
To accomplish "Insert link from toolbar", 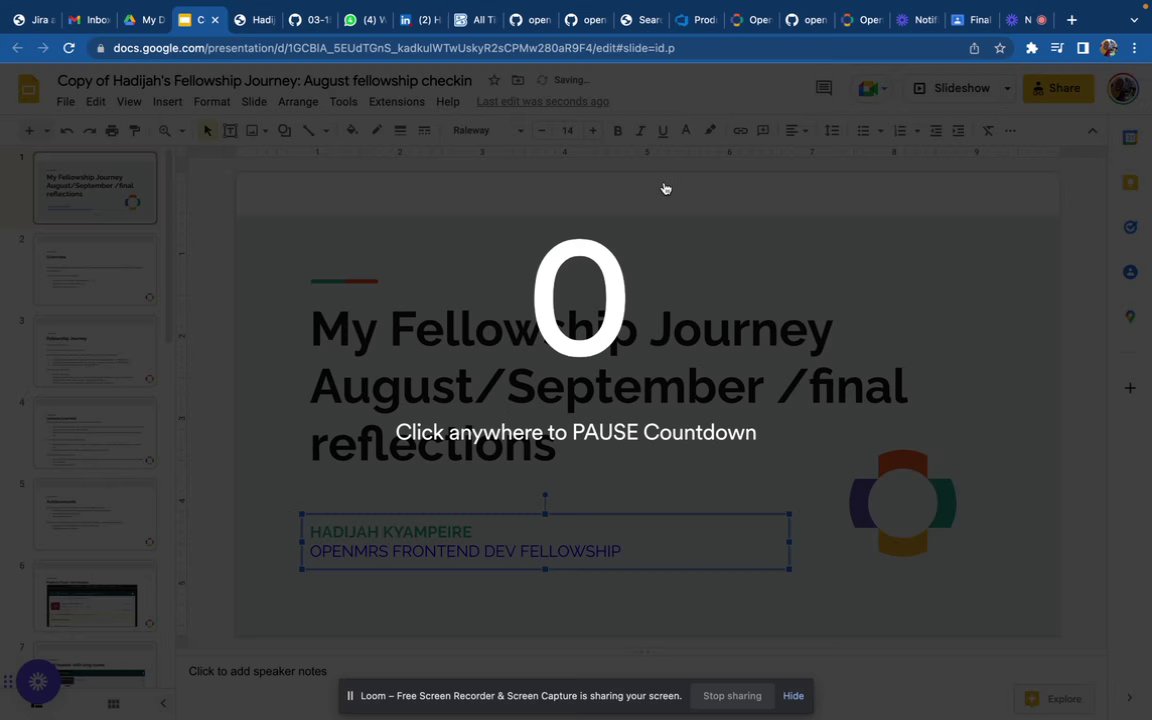I will tap(740, 131).
